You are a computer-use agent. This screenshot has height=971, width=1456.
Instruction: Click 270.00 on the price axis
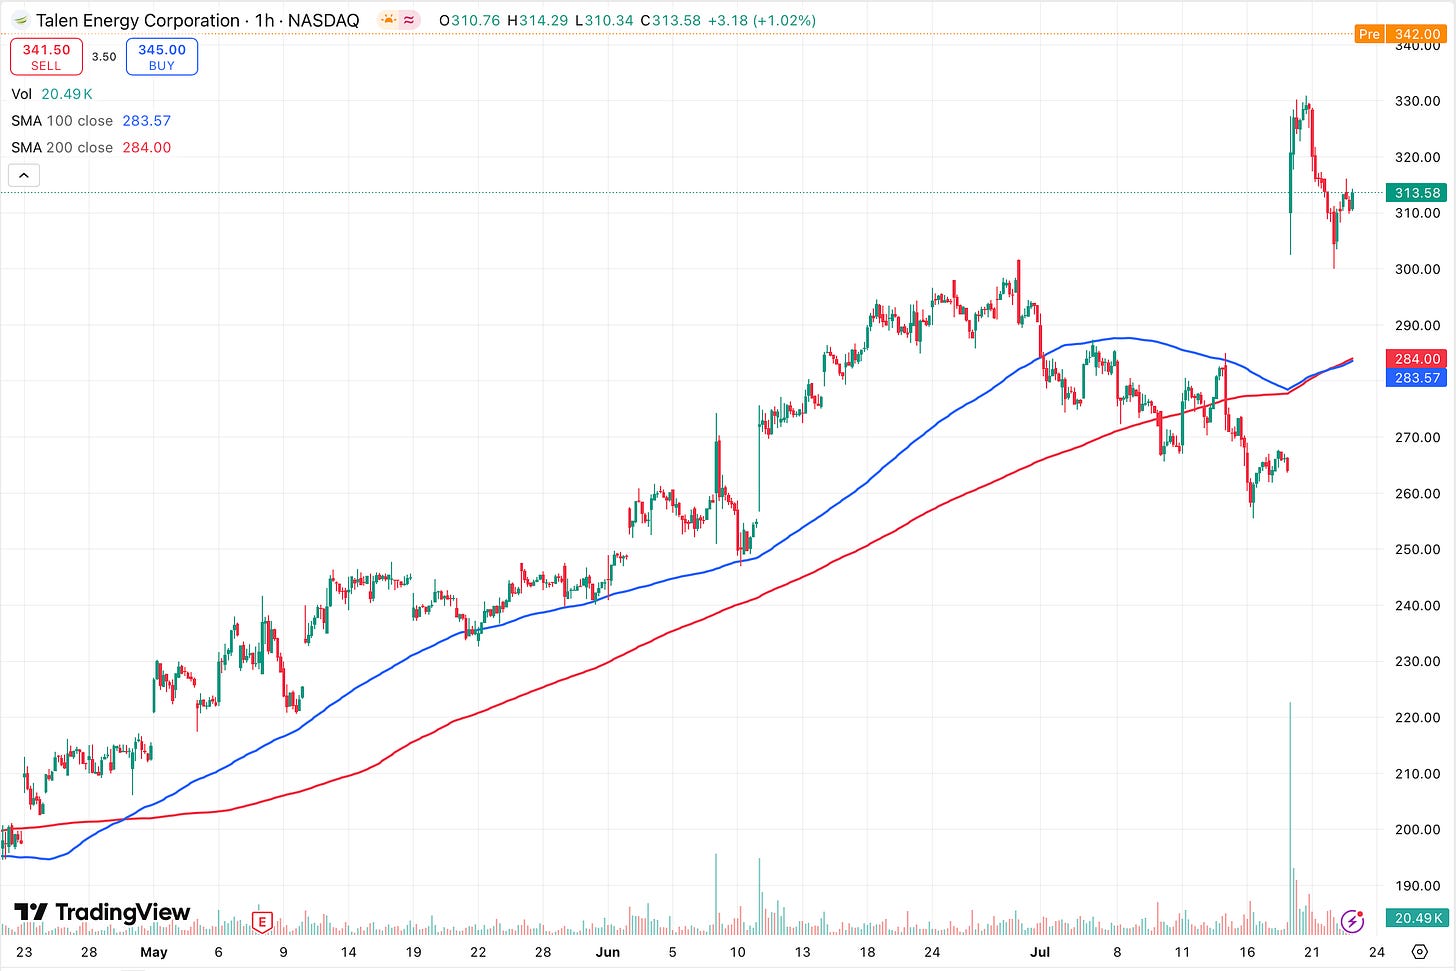tap(1417, 437)
